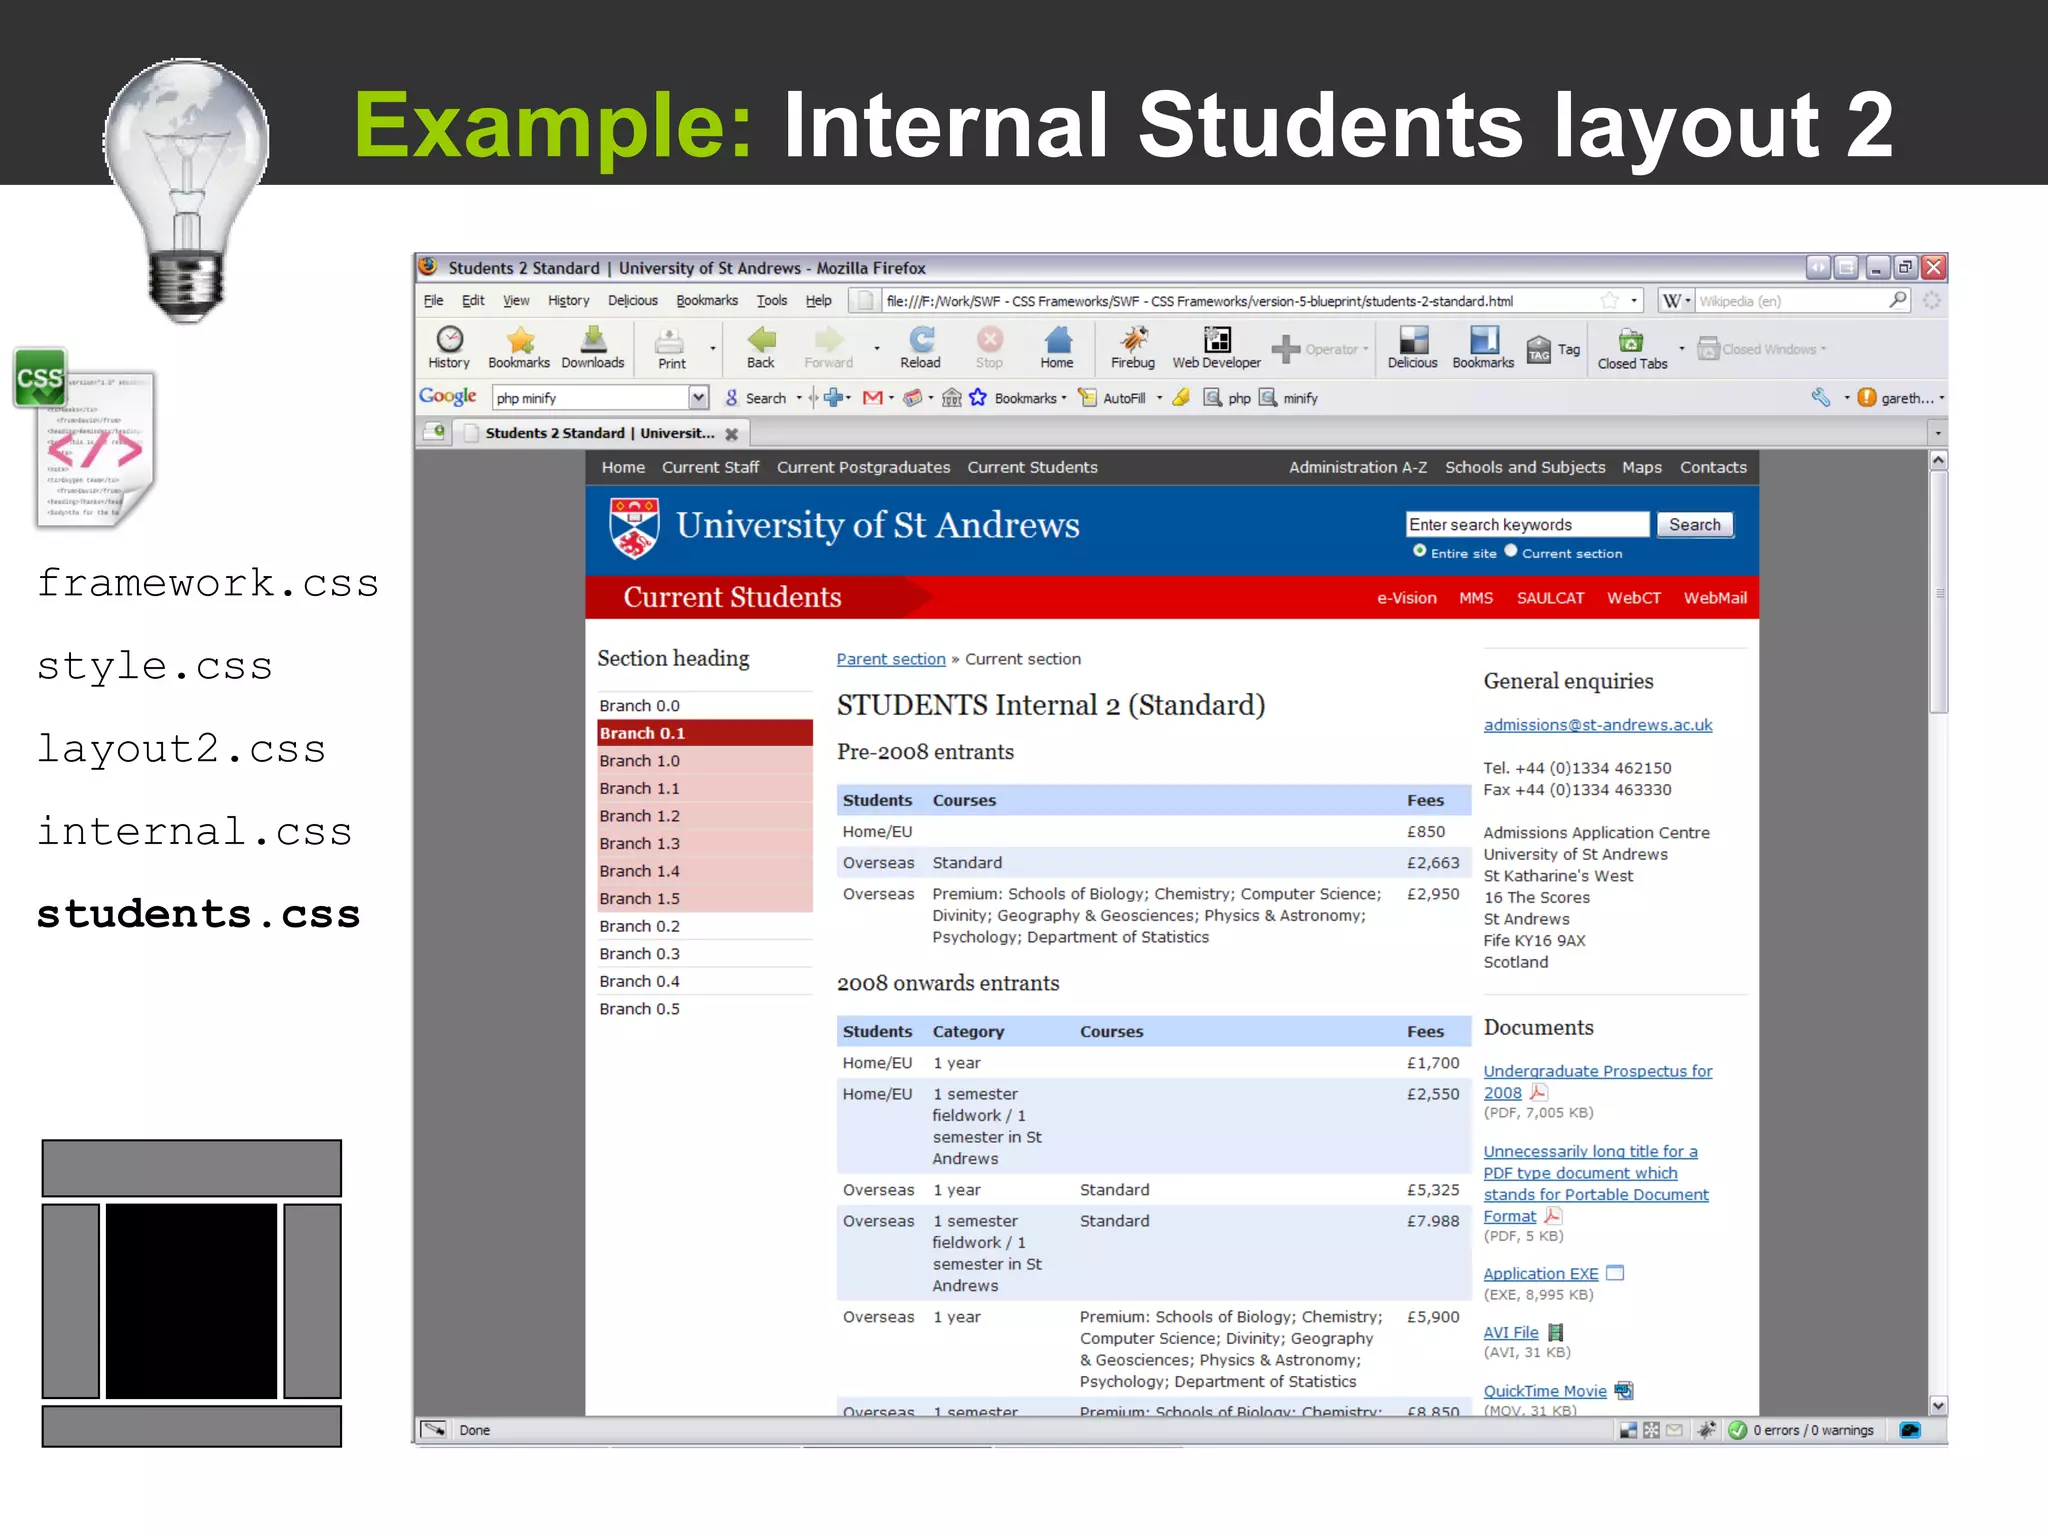Expand the URL bar history dropdown

pyautogui.click(x=1634, y=301)
